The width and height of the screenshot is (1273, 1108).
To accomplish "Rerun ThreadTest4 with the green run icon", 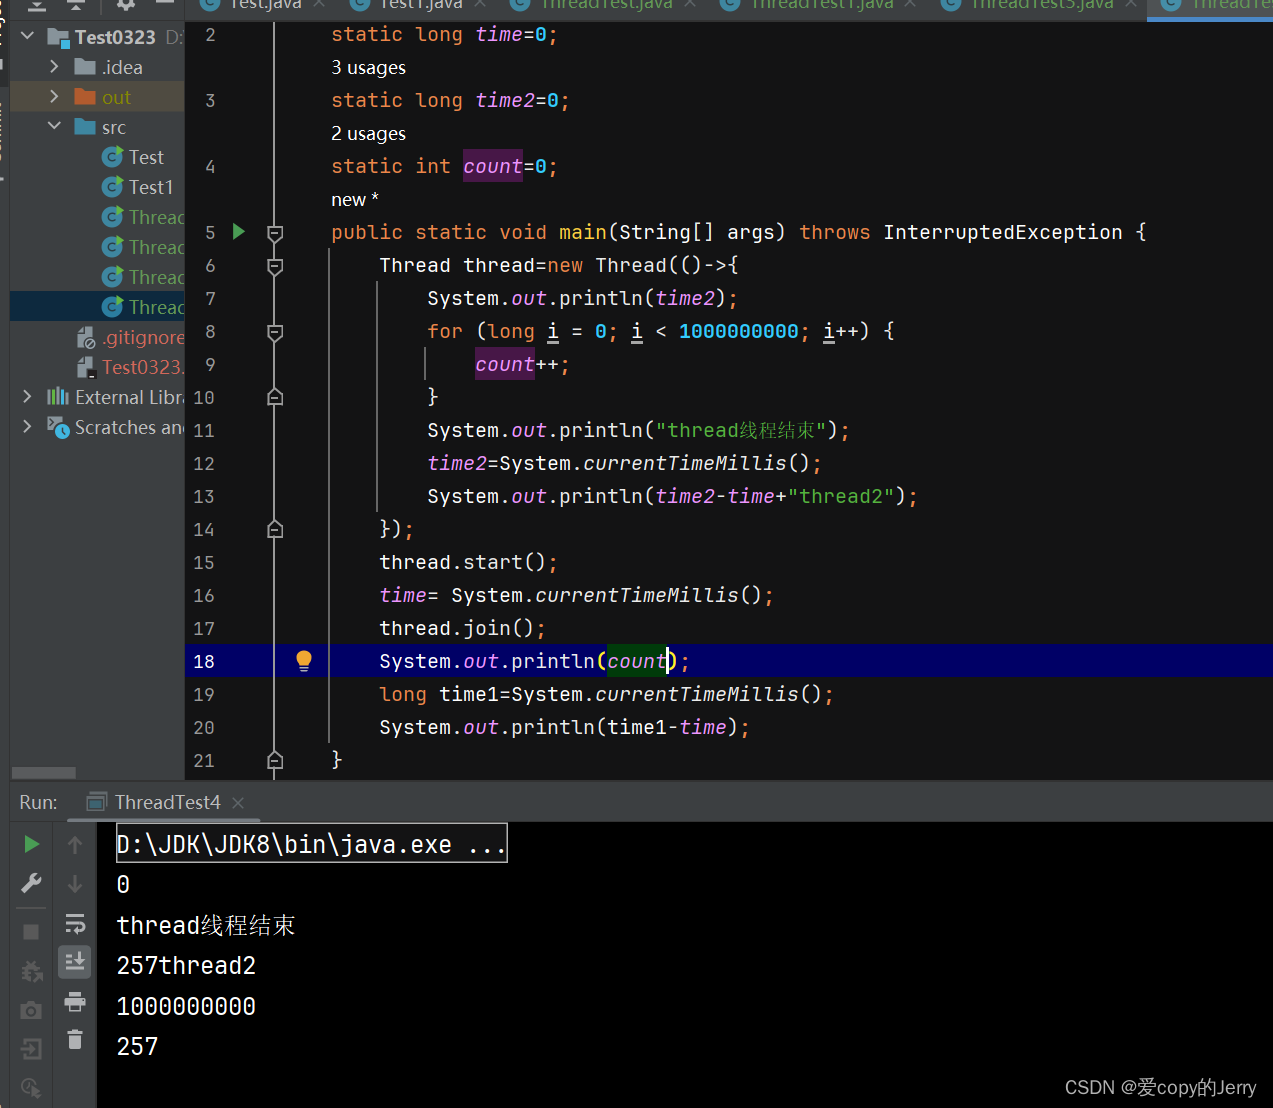I will click(x=30, y=844).
